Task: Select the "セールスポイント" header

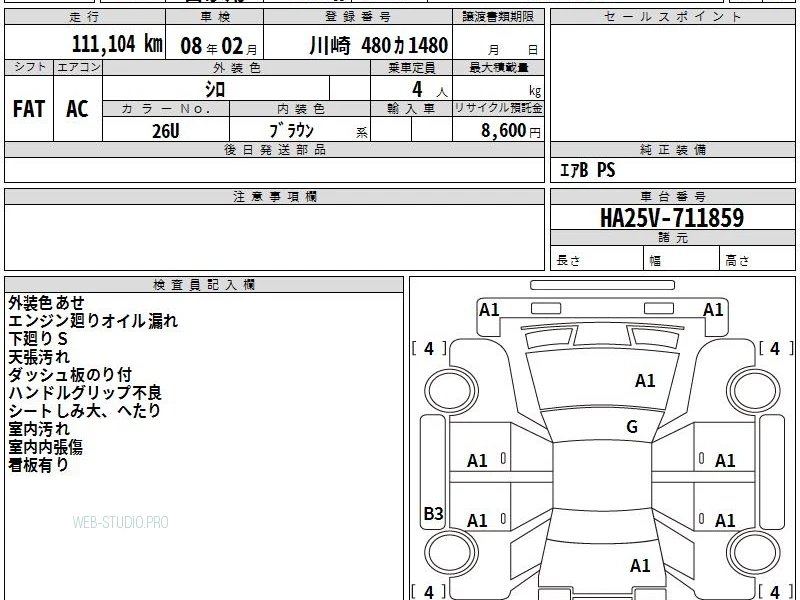Action: 672,17
